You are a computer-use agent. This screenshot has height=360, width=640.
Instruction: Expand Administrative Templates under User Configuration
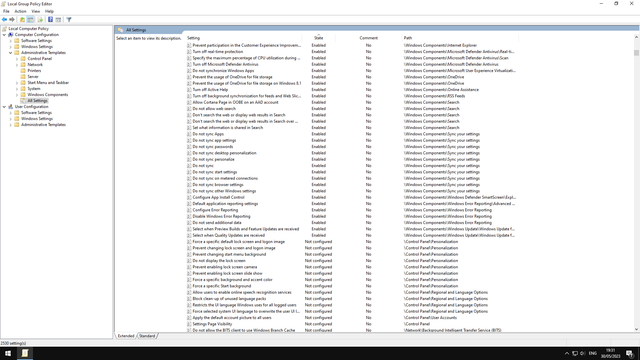[11, 124]
